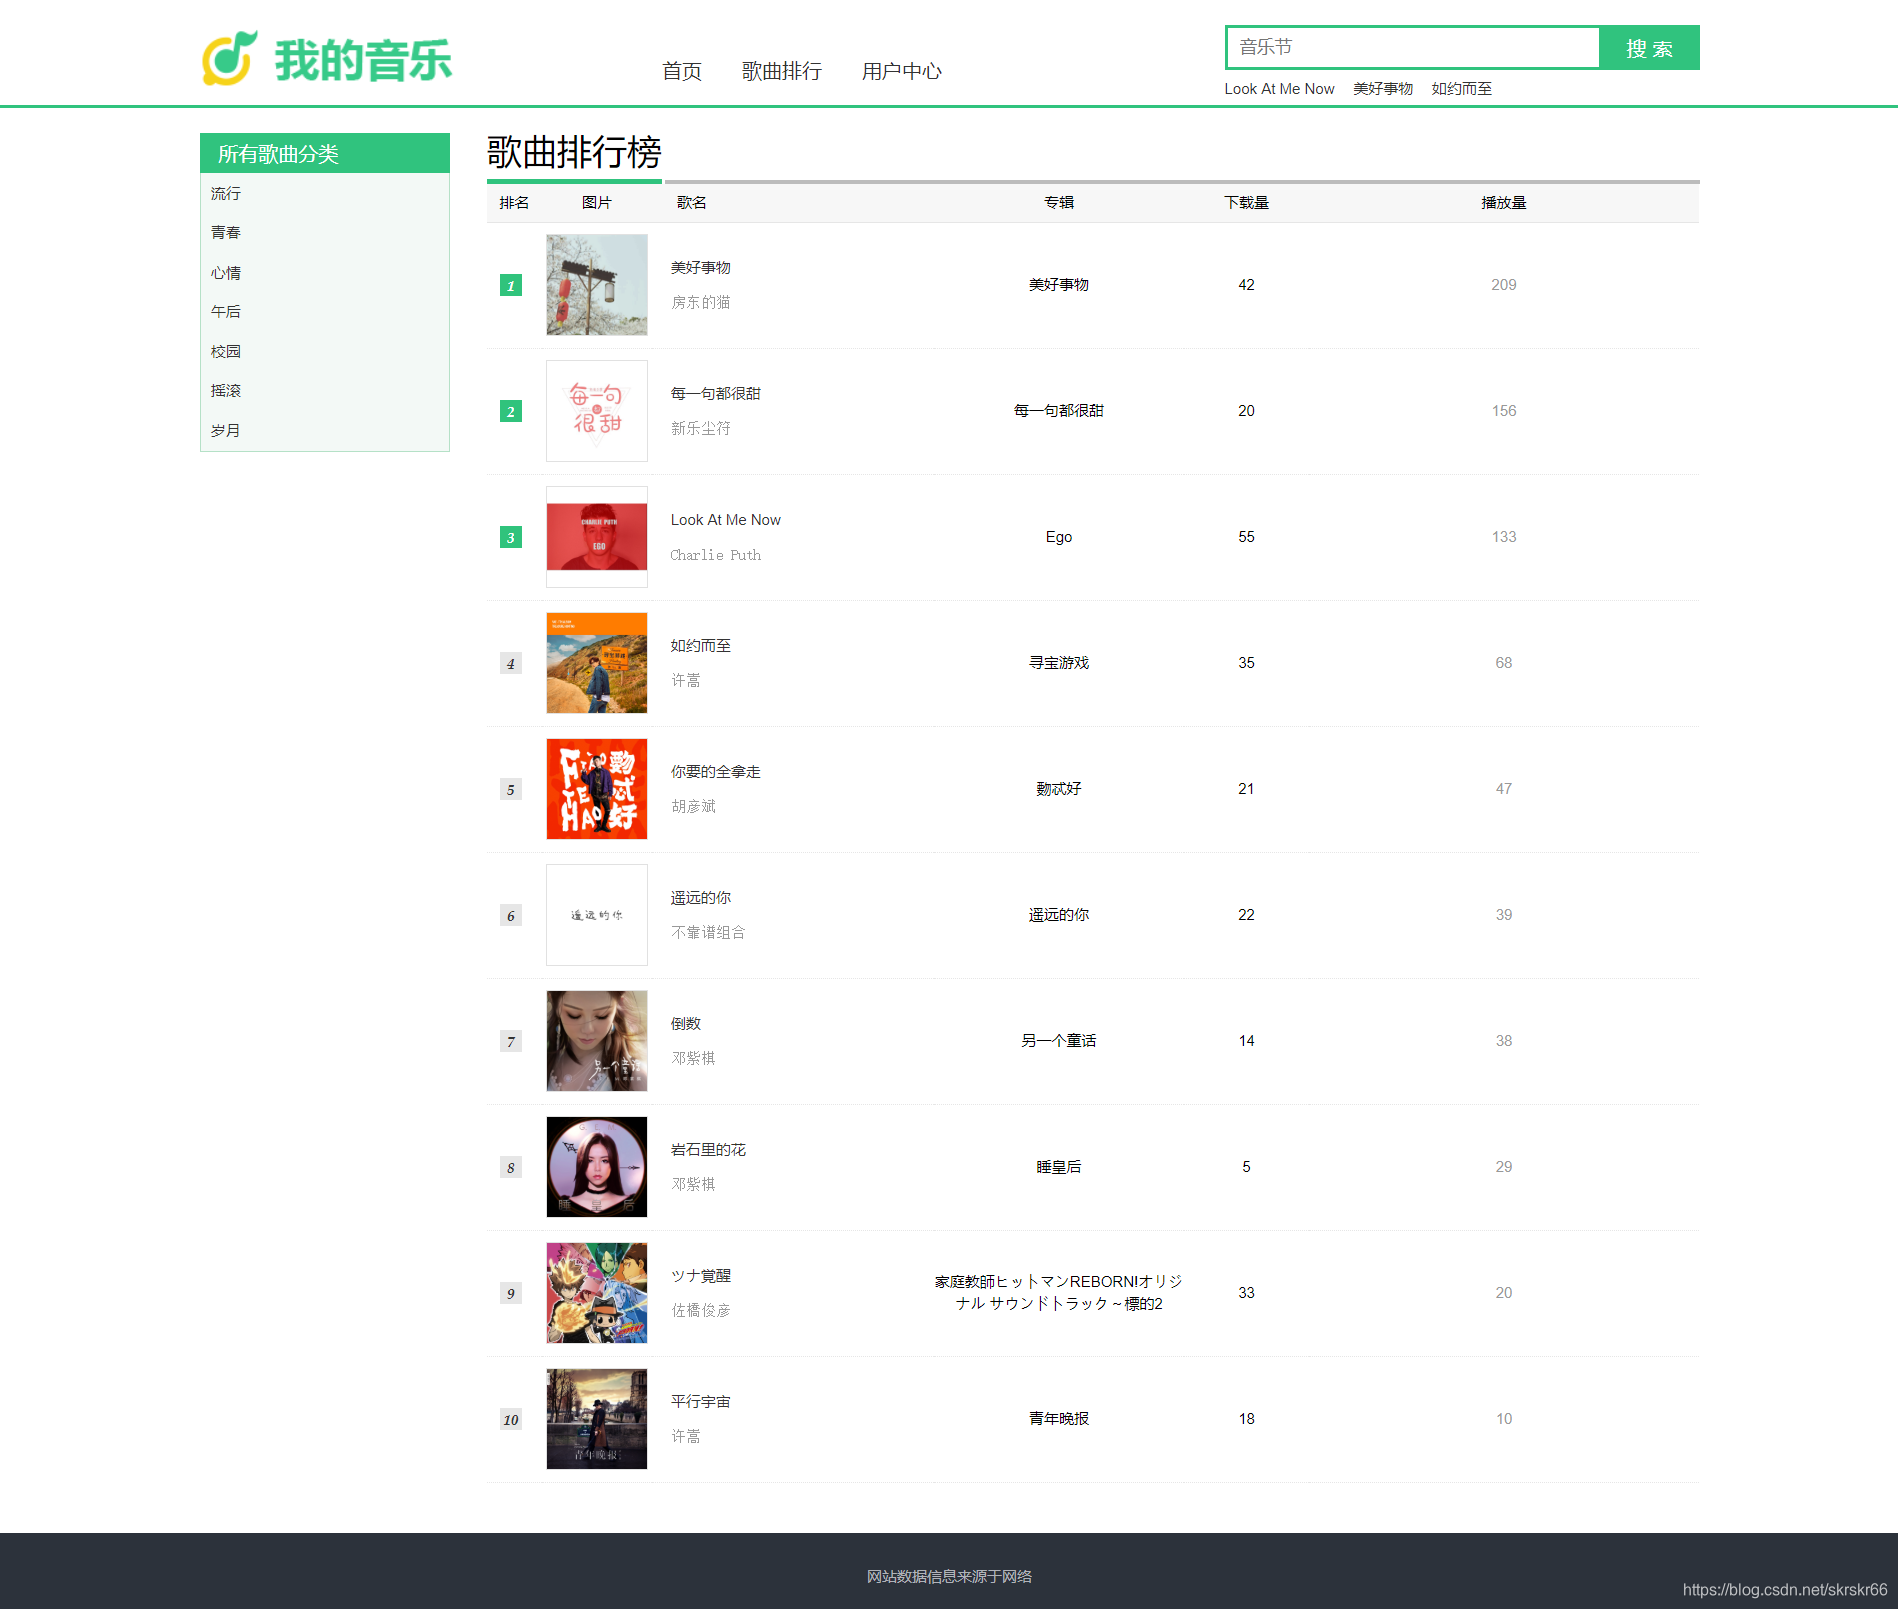Click artist name 房东的猫
Viewport: 1898px width, 1609px height.
(700, 302)
